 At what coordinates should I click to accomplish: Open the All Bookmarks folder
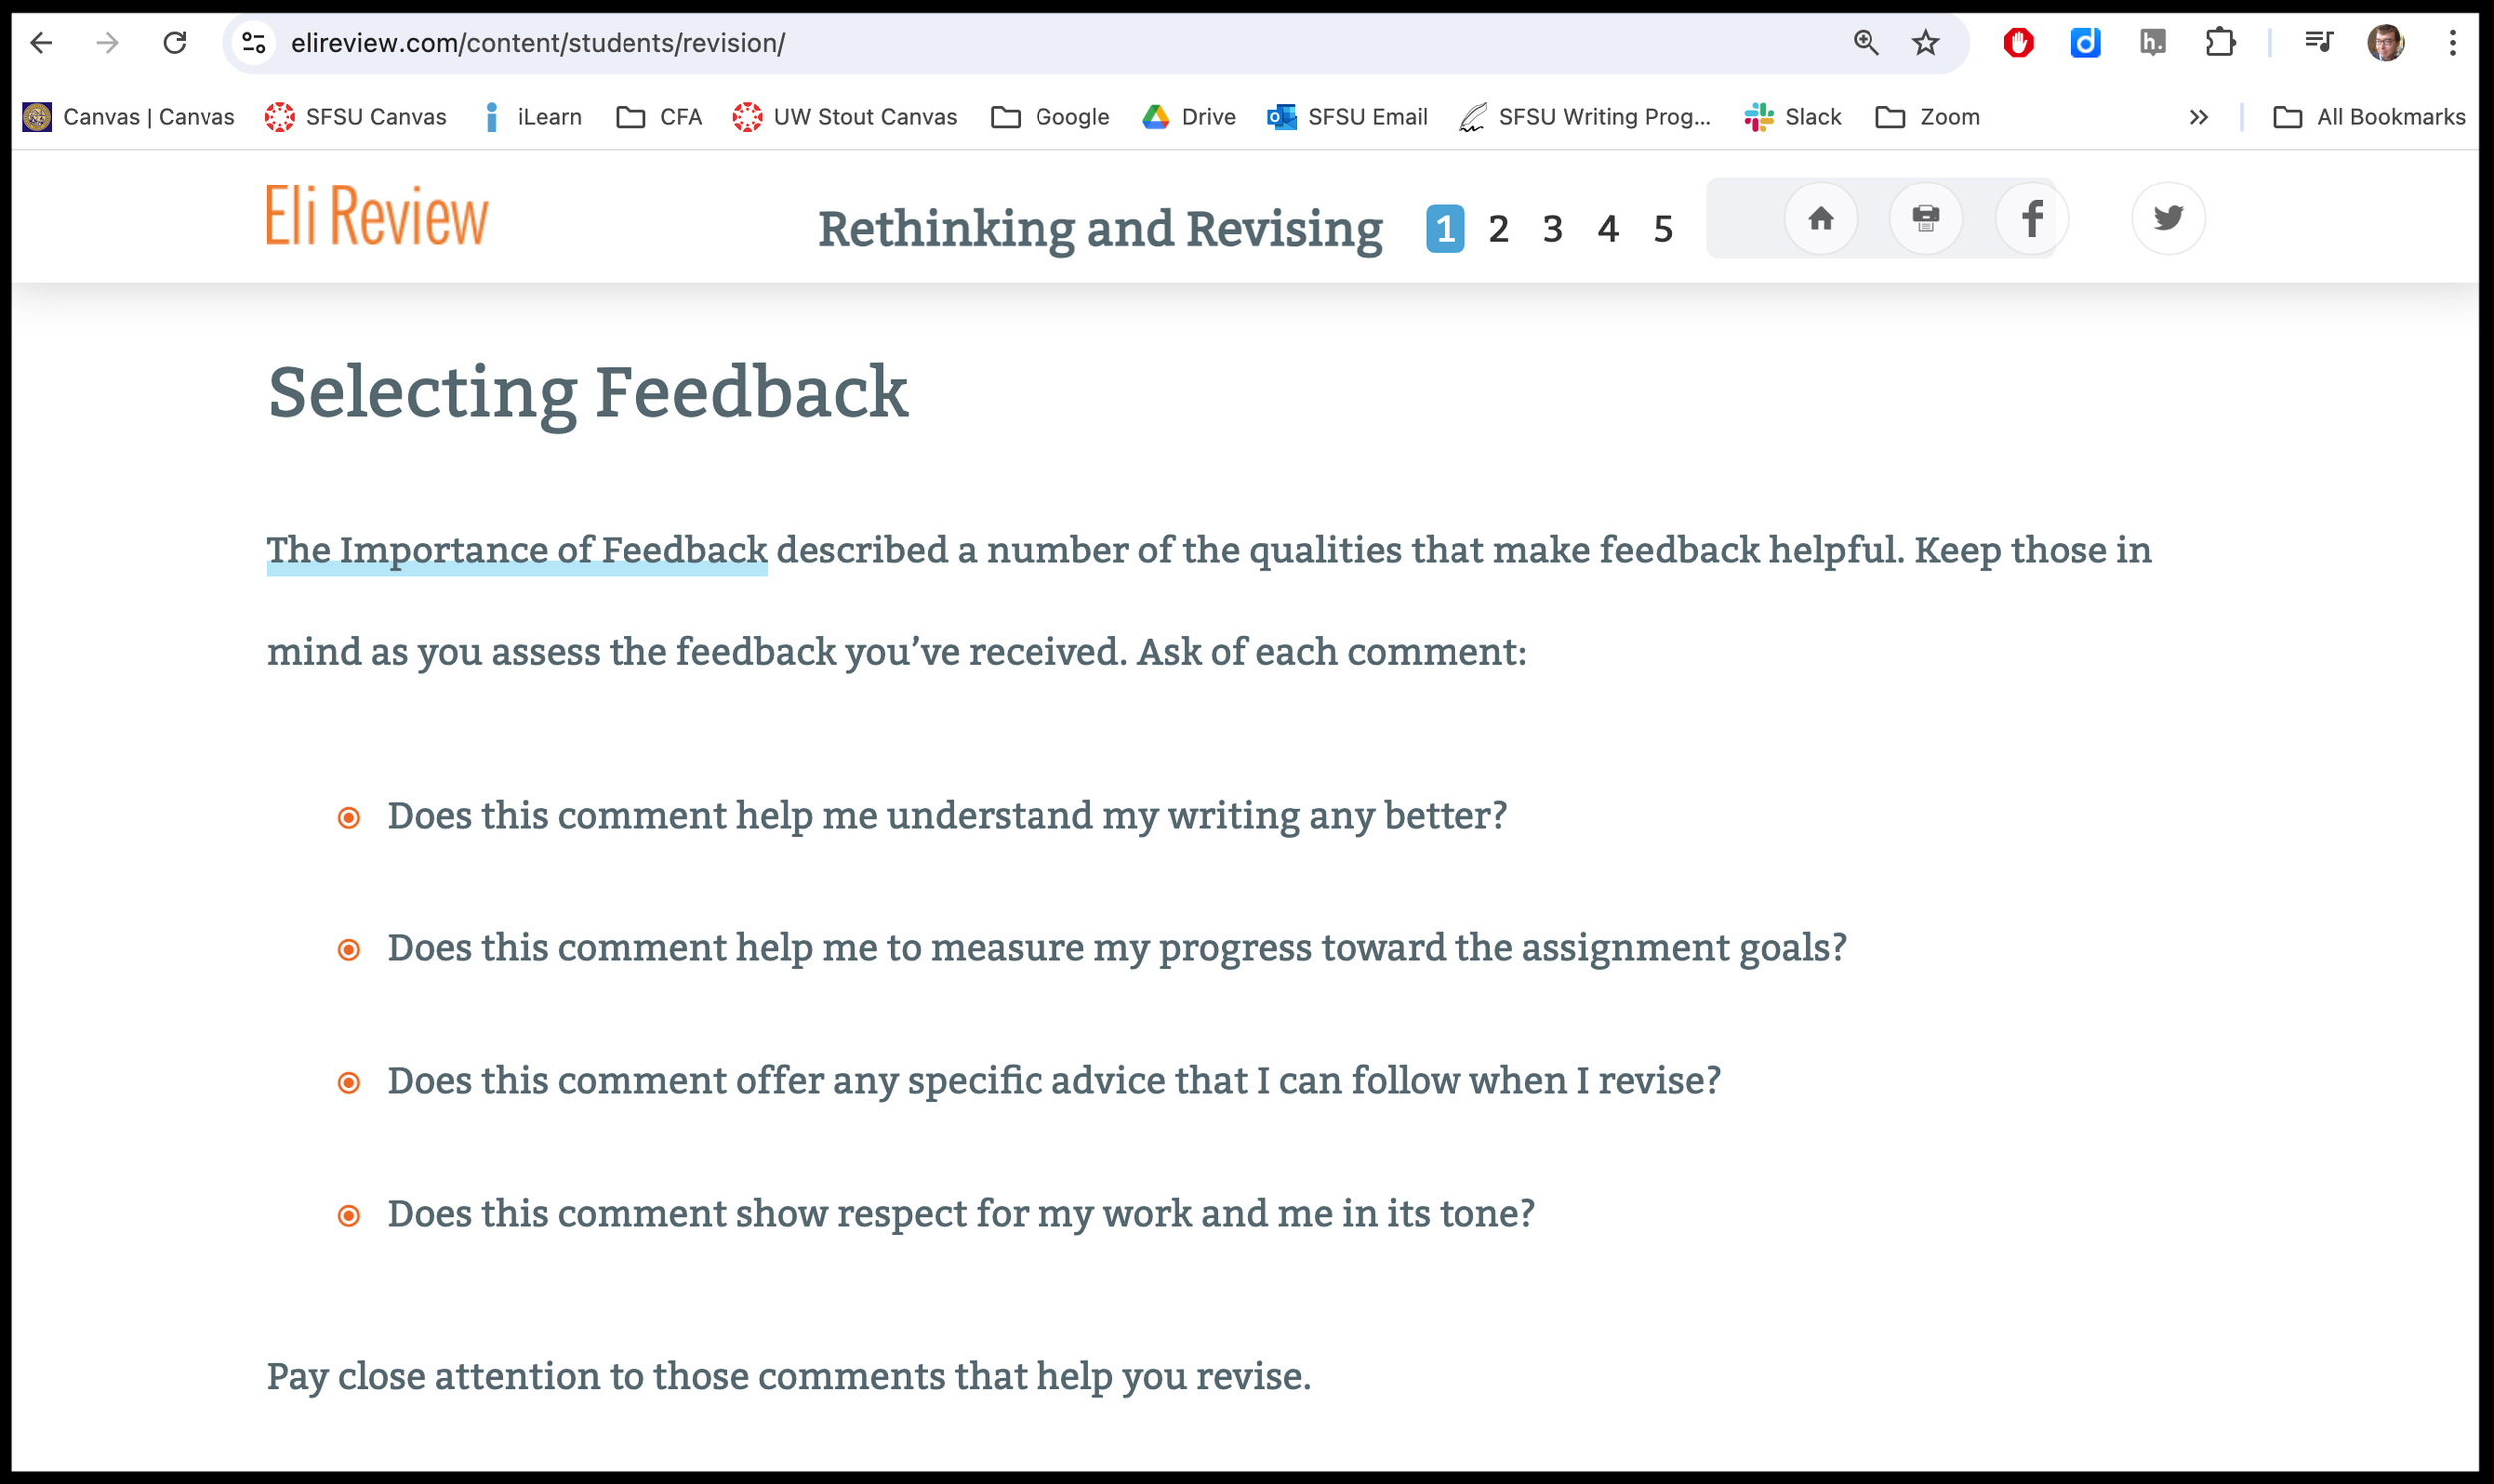click(2368, 117)
